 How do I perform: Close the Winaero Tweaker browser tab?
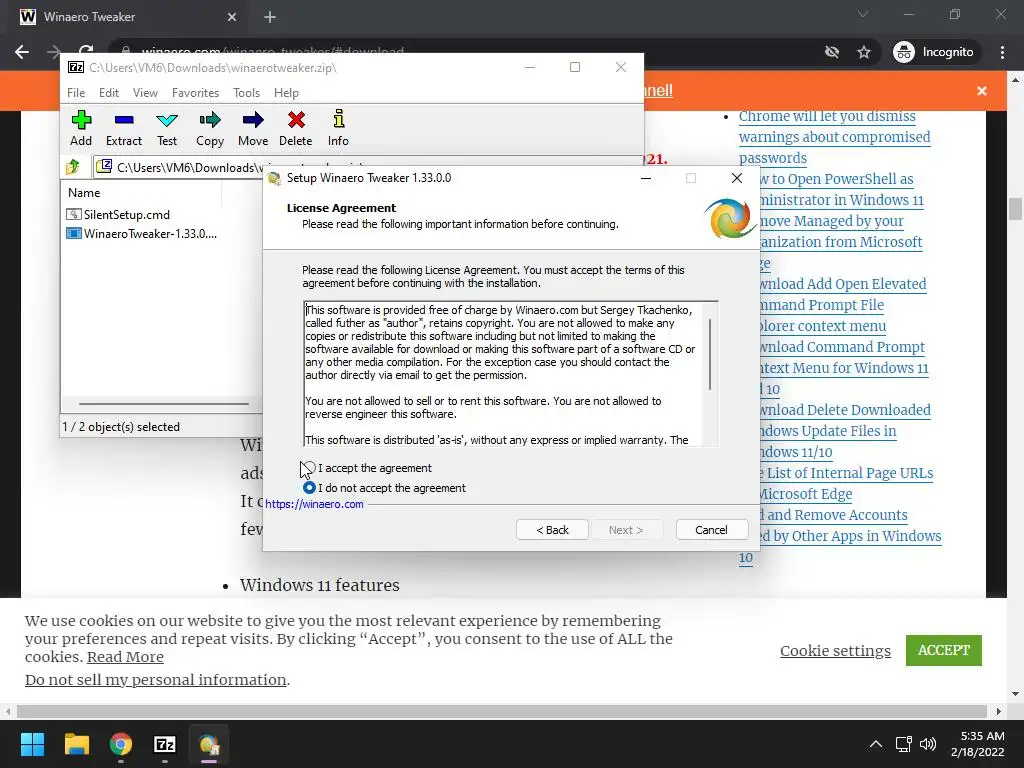pyautogui.click(x=232, y=17)
